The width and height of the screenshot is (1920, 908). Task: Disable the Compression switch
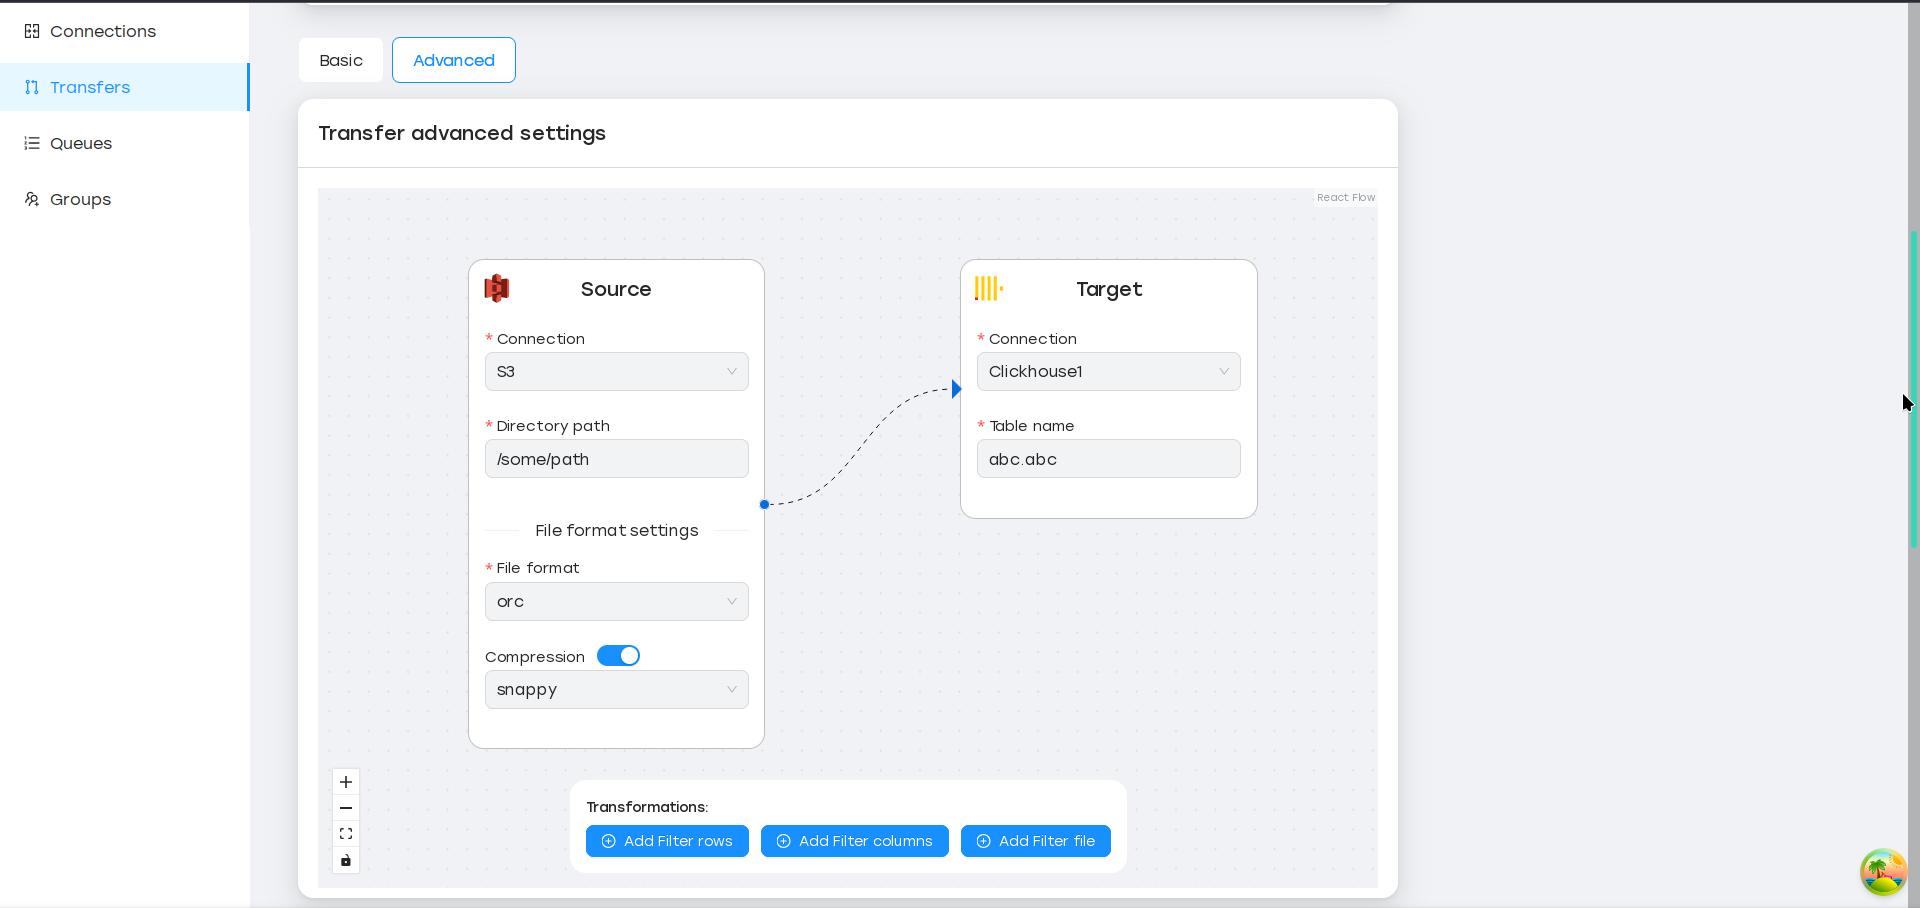pyautogui.click(x=618, y=656)
